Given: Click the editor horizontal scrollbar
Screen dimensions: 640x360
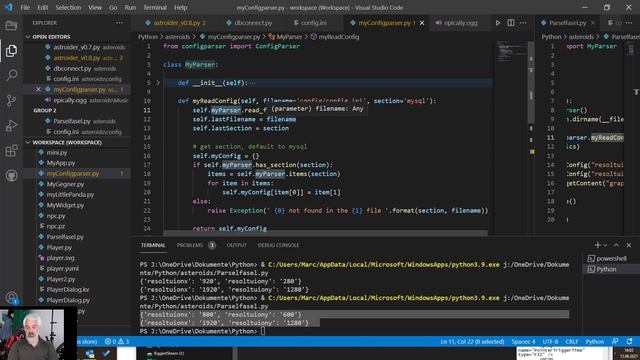Looking at the screenshot, I should point(325,233).
